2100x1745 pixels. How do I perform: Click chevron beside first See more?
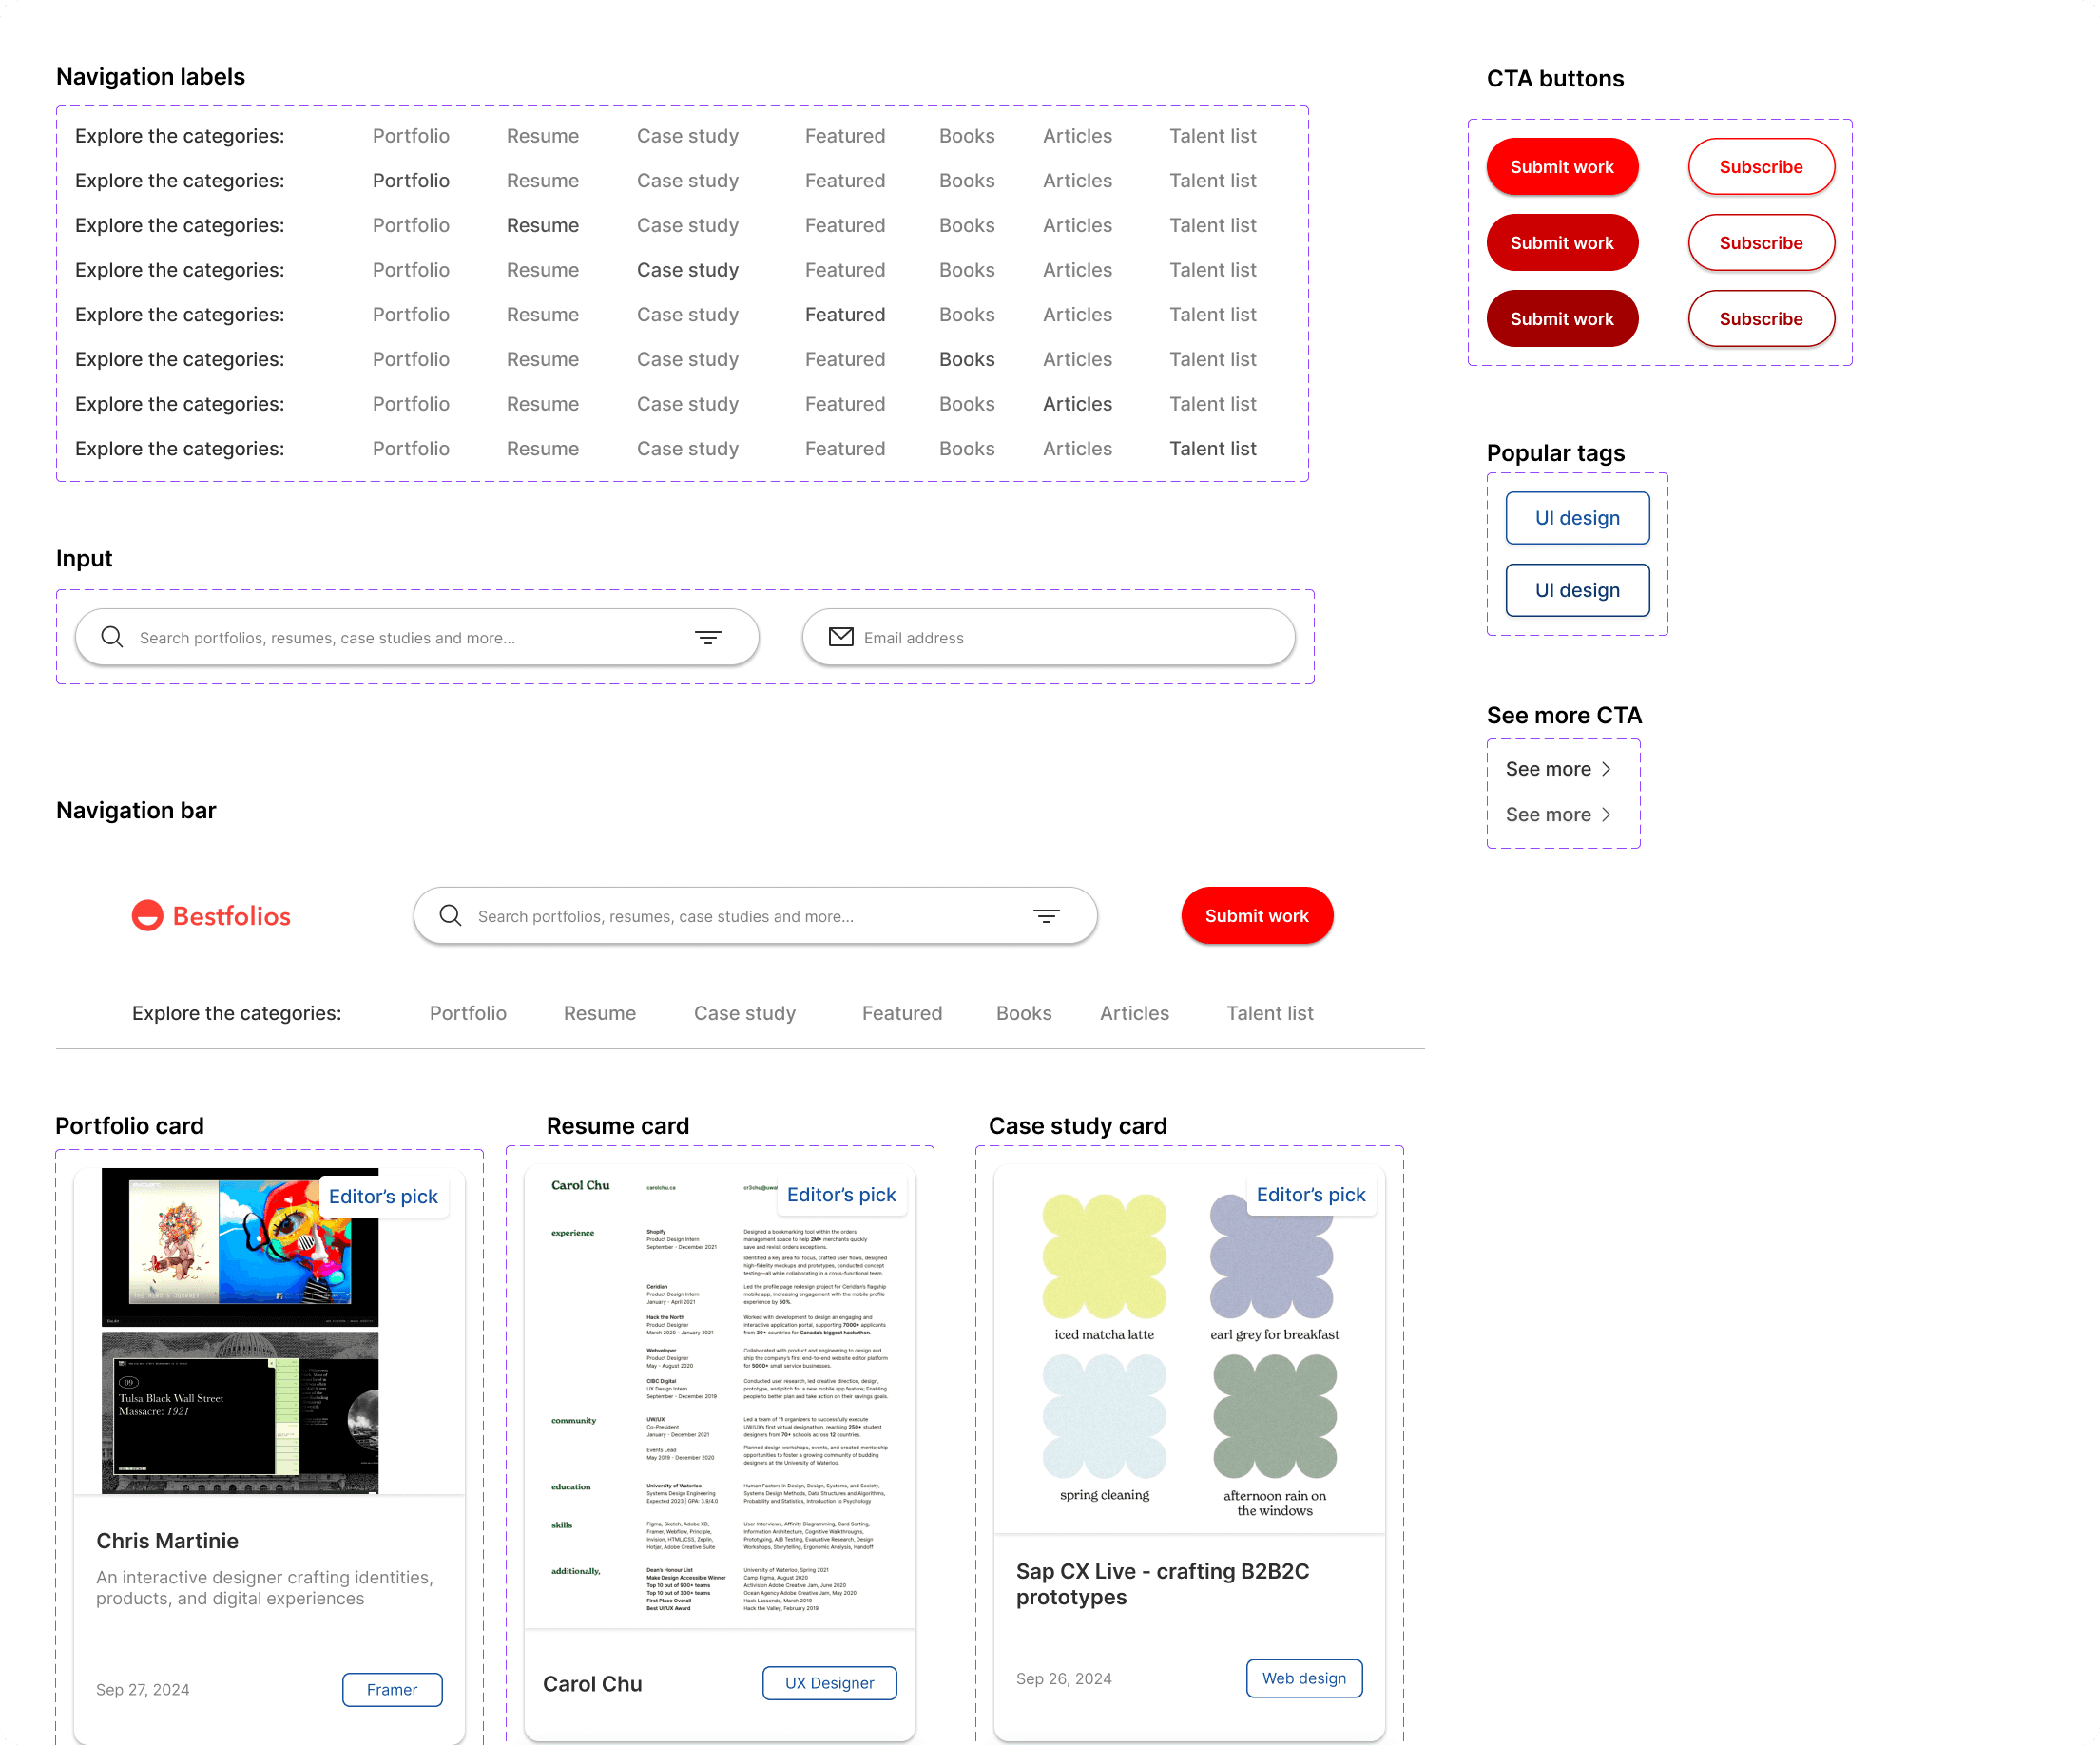click(x=1606, y=769)
